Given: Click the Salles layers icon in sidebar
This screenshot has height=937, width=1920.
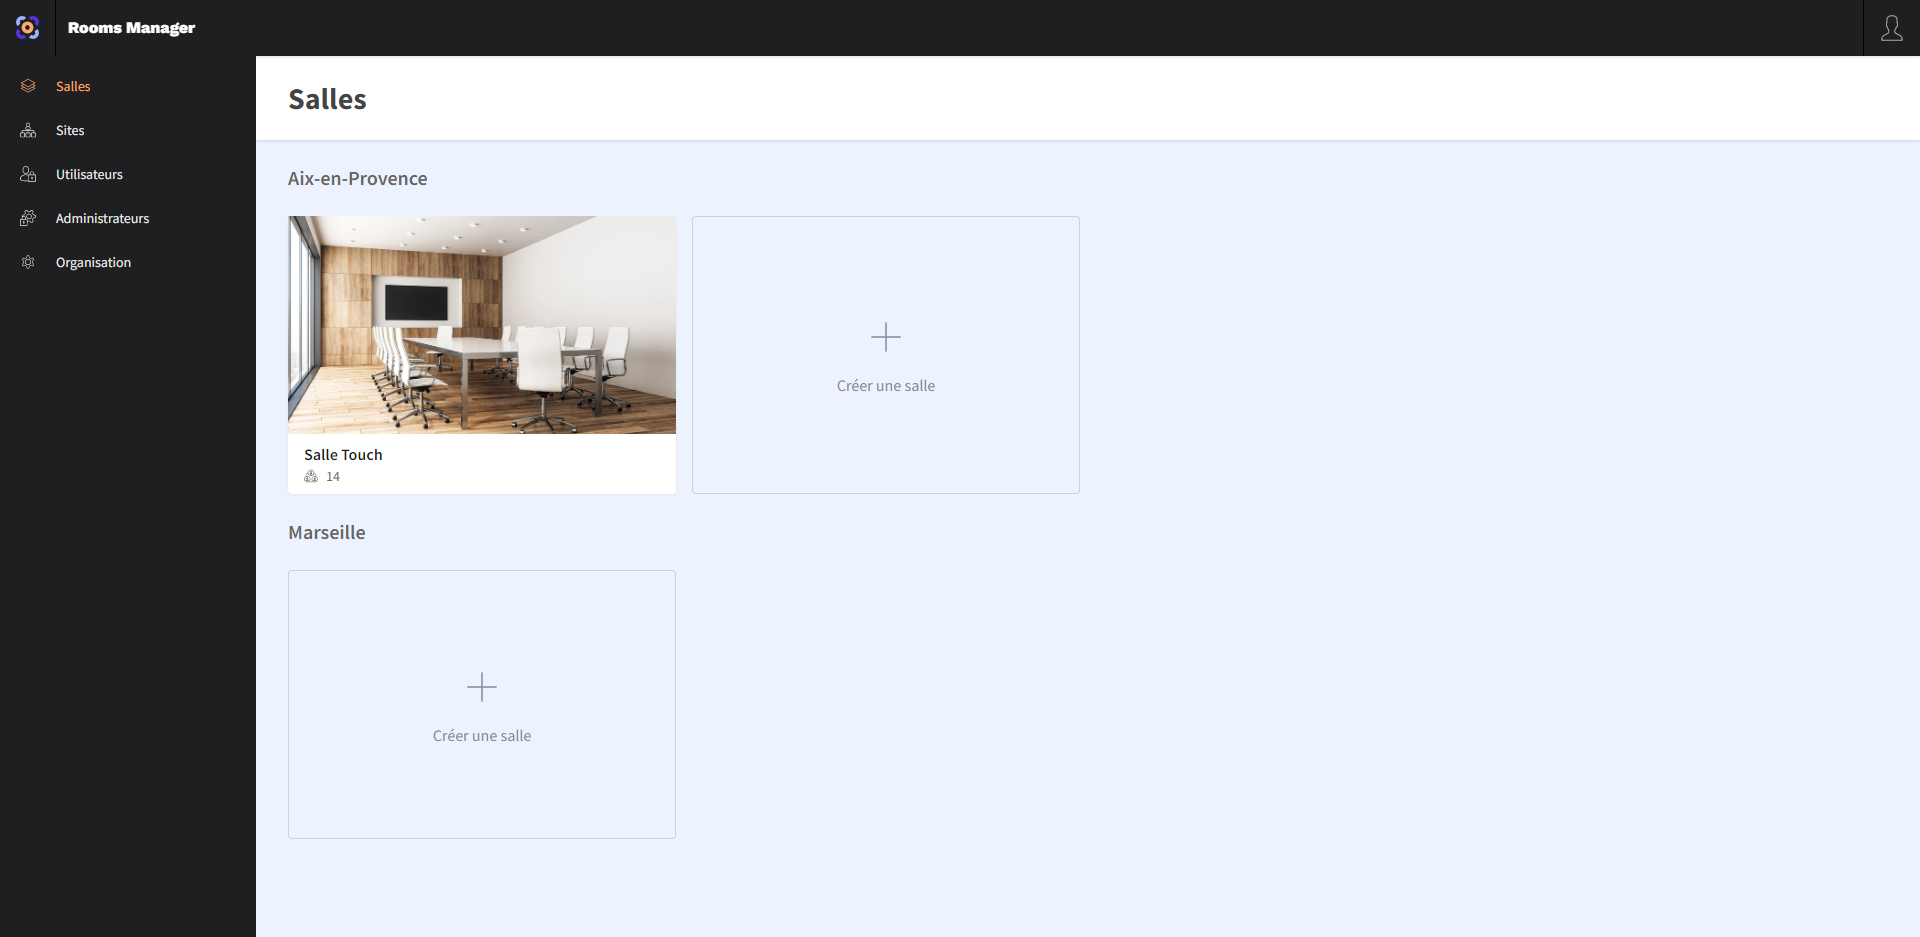Looking at the screenshot, I should tap(28, 87).
